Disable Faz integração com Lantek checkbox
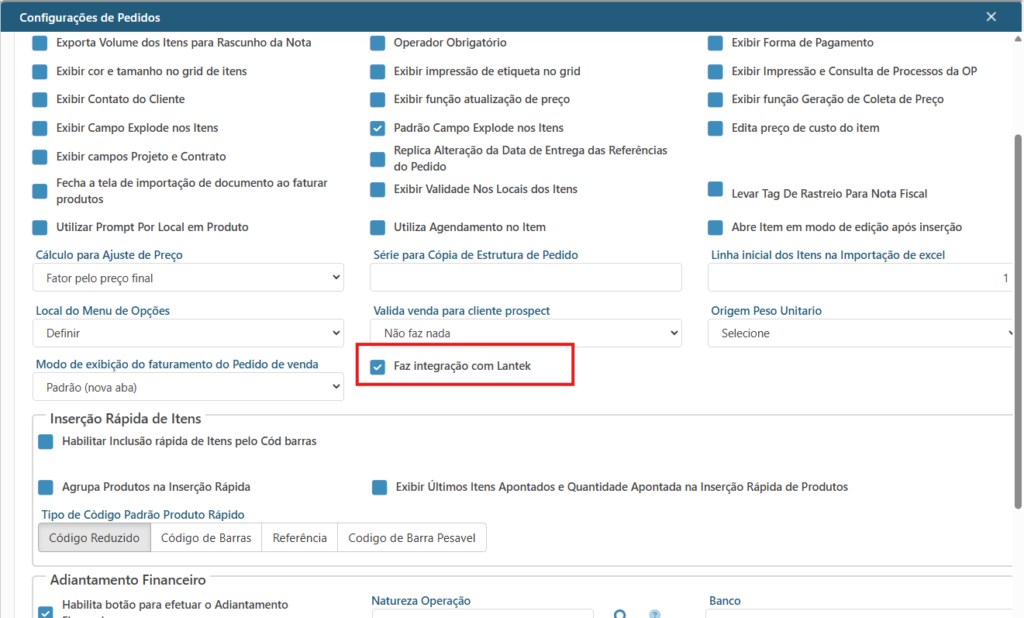The image size is (1024, 618). point(378,367)
